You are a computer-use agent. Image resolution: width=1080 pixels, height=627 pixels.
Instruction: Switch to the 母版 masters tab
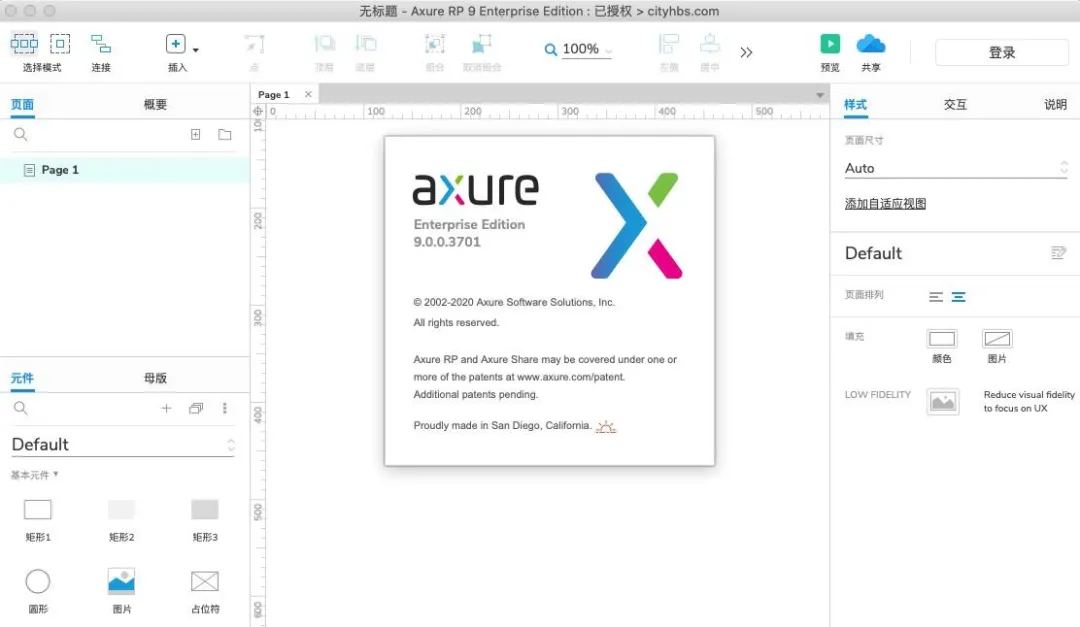tap(155, 378)
